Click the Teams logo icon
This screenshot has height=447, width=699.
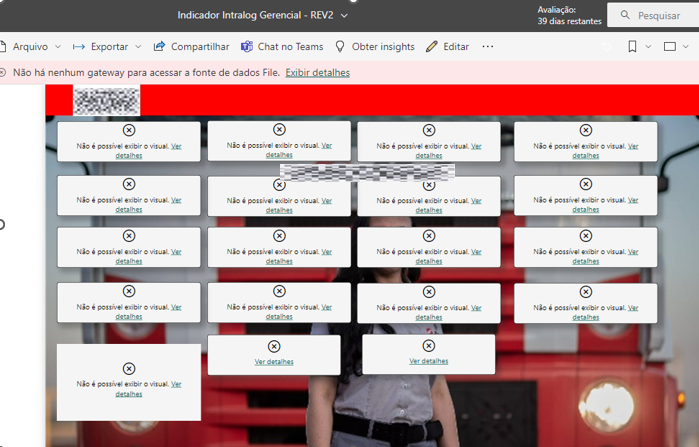coord(247,47)
